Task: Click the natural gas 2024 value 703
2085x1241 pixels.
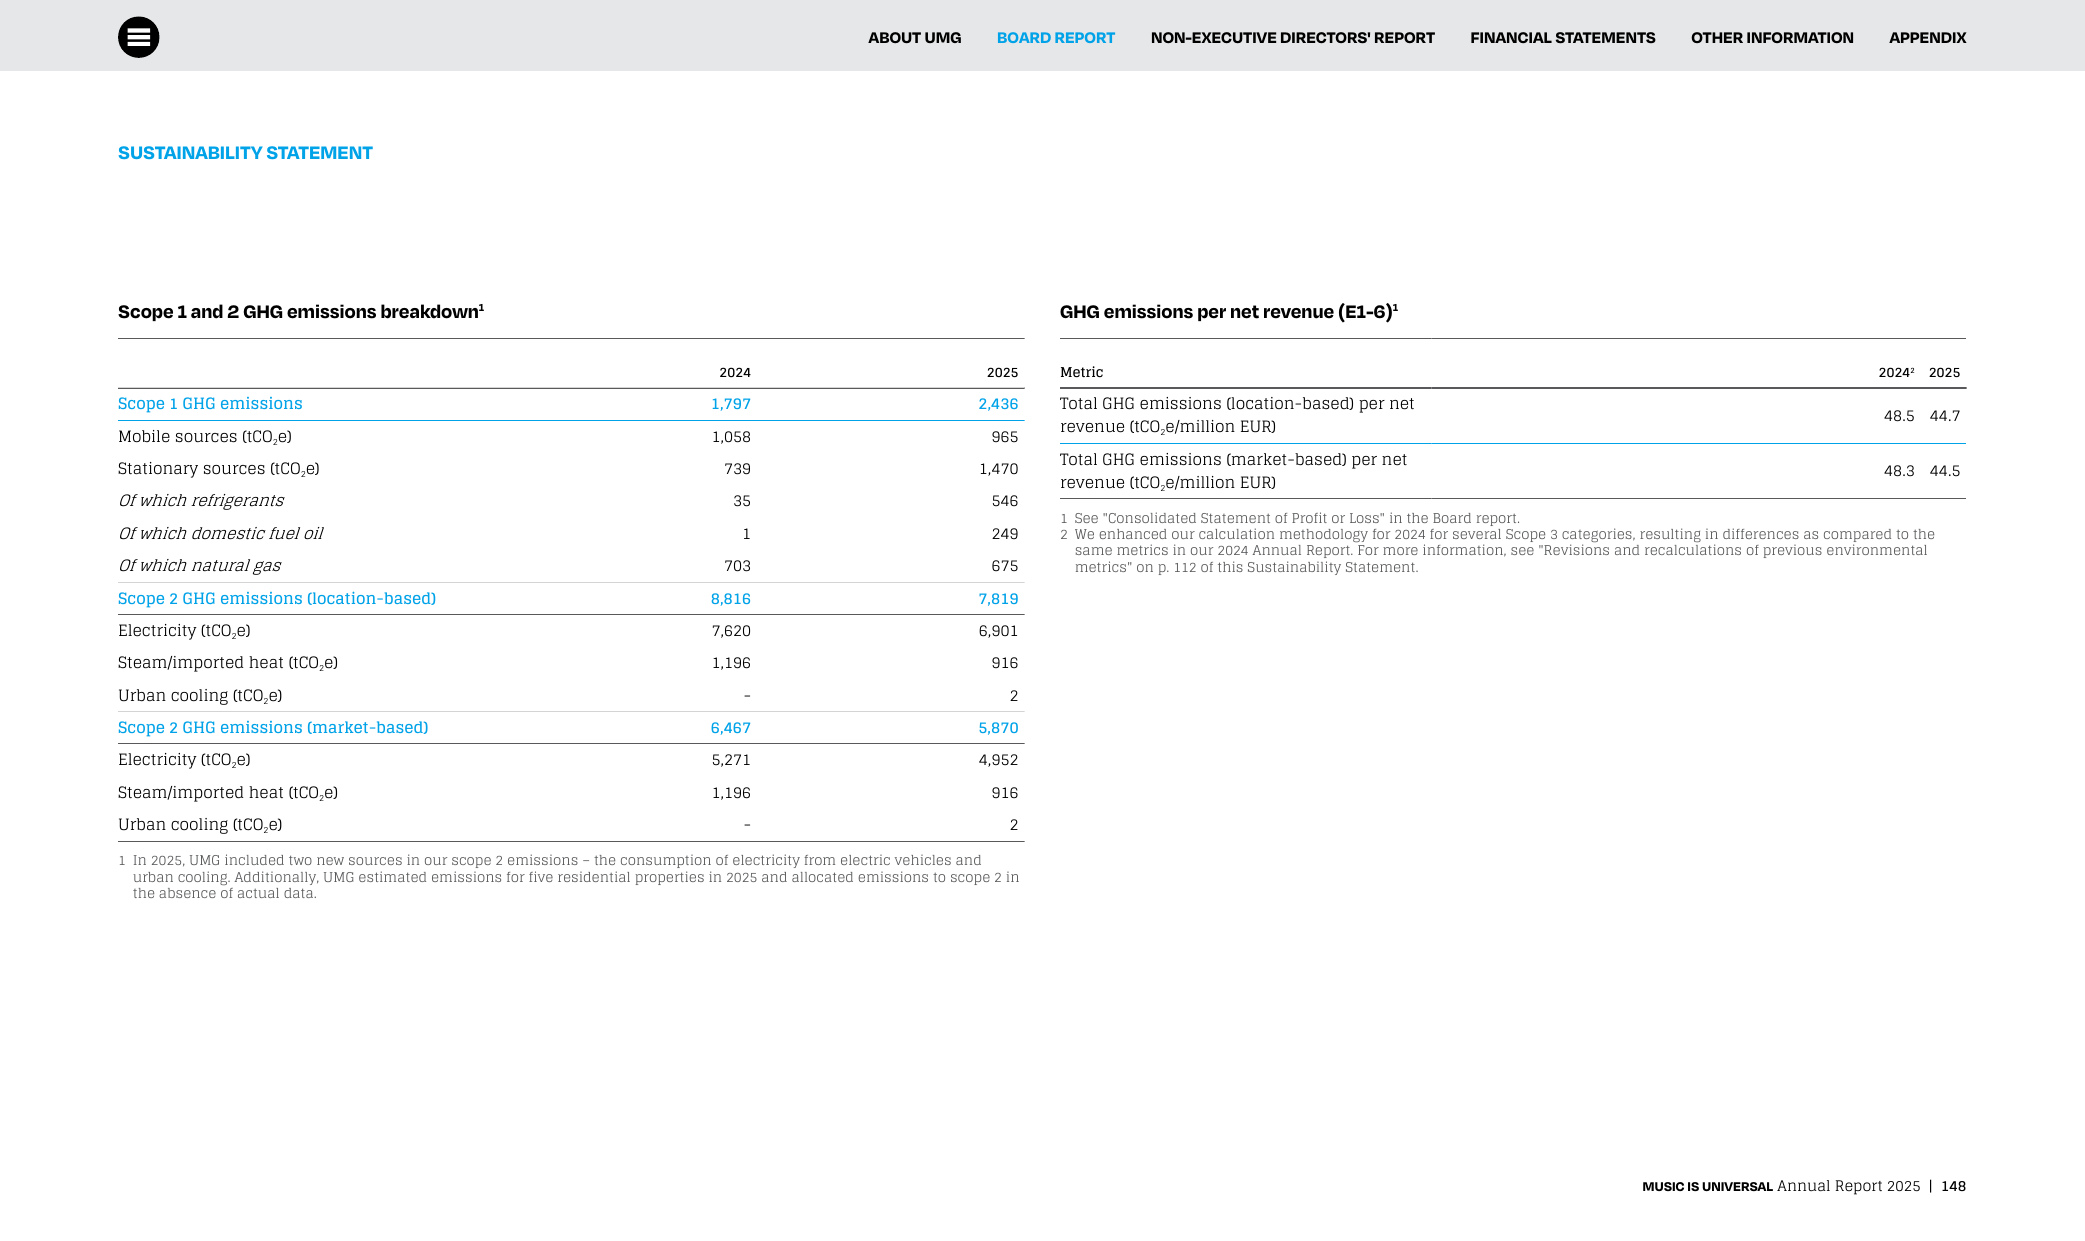Action: [737, 566]
